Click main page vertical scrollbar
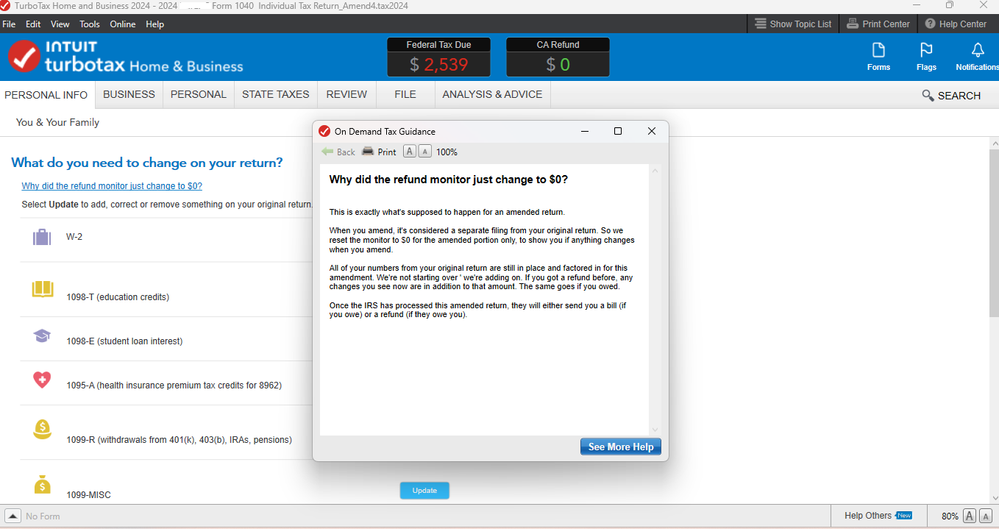This screenshot has height=529, width=999. point(994,233)
